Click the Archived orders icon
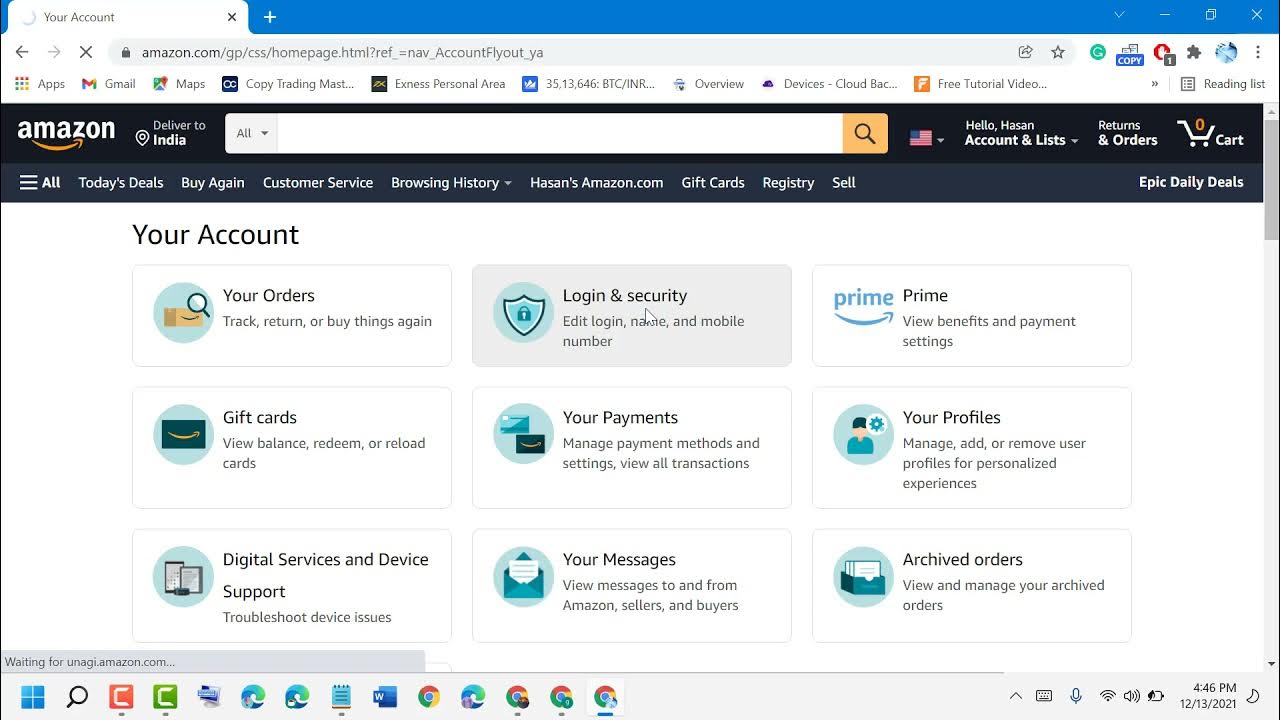The height and width of the screenshot is (720, 1280). [863, 576]
